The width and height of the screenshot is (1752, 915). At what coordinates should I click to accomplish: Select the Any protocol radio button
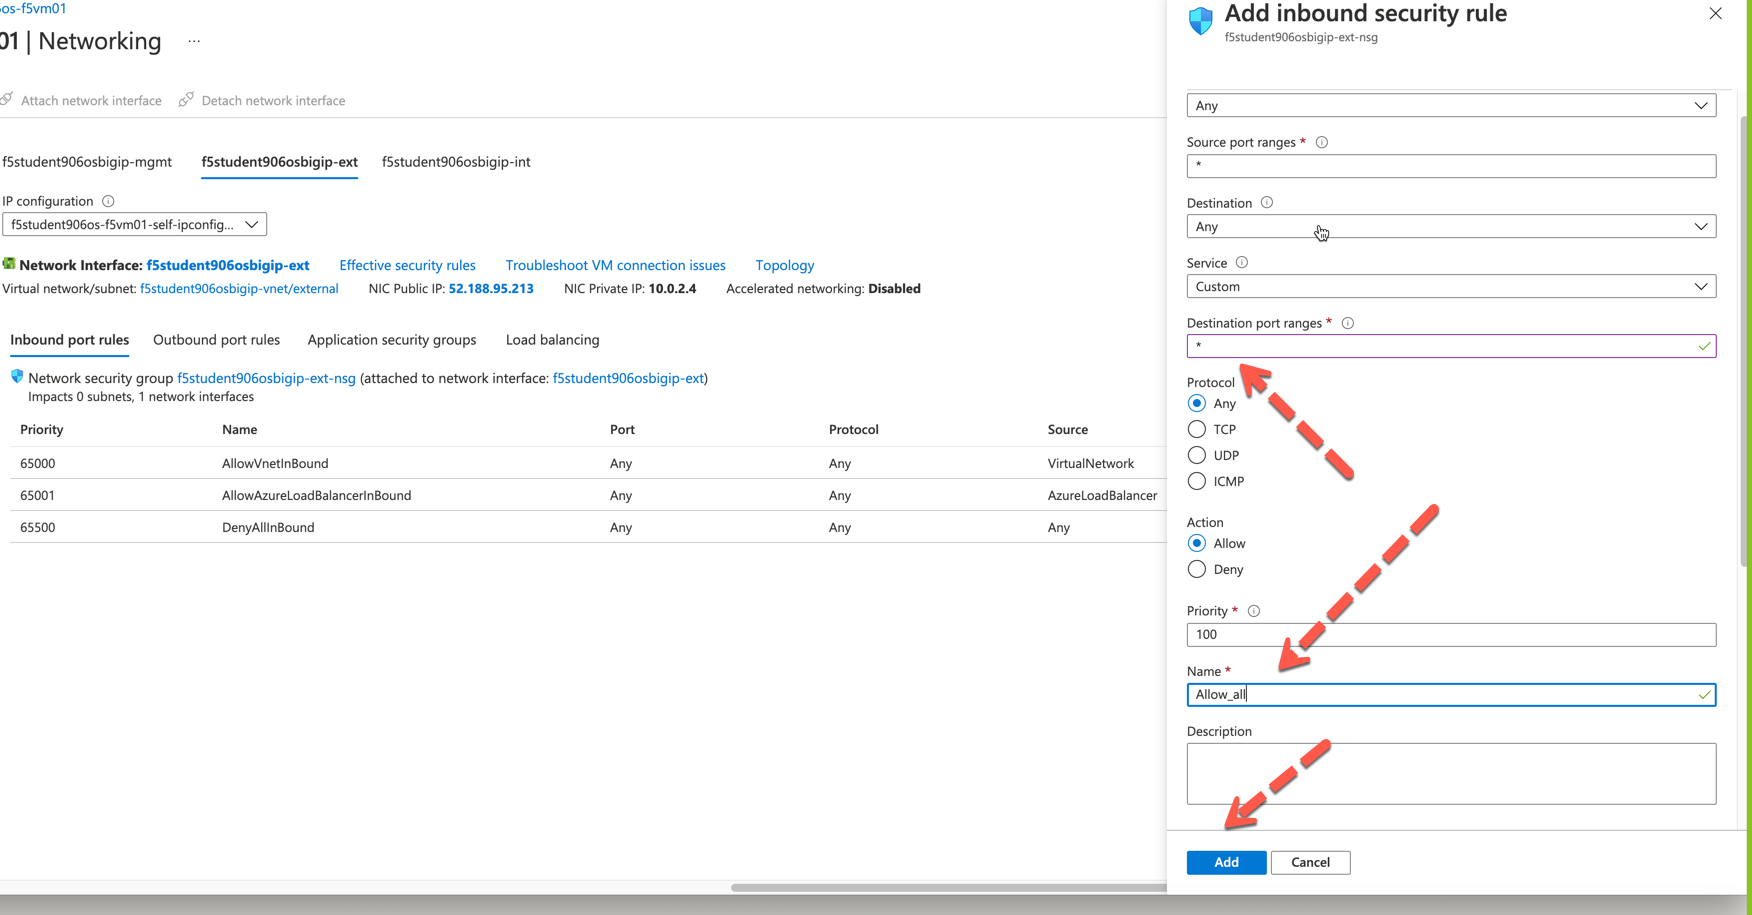[1197, 404]
